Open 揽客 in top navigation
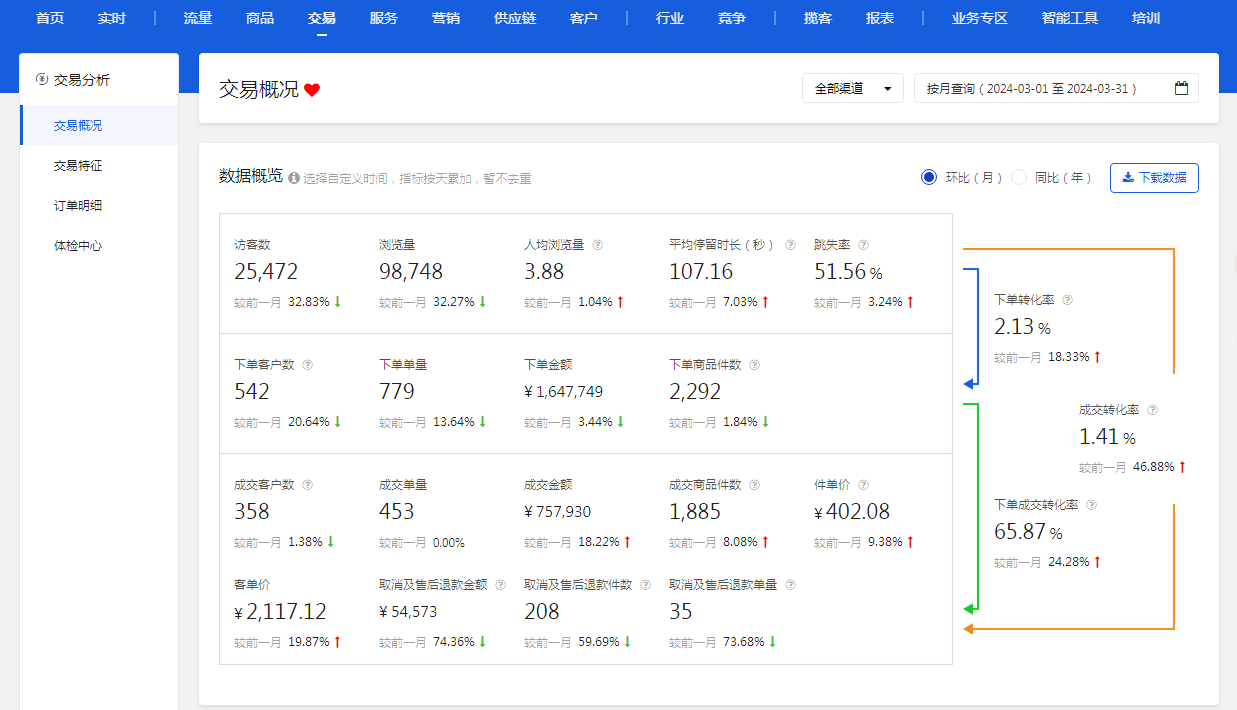Viewport: 1237px width, 710px height. pos(818,18)
